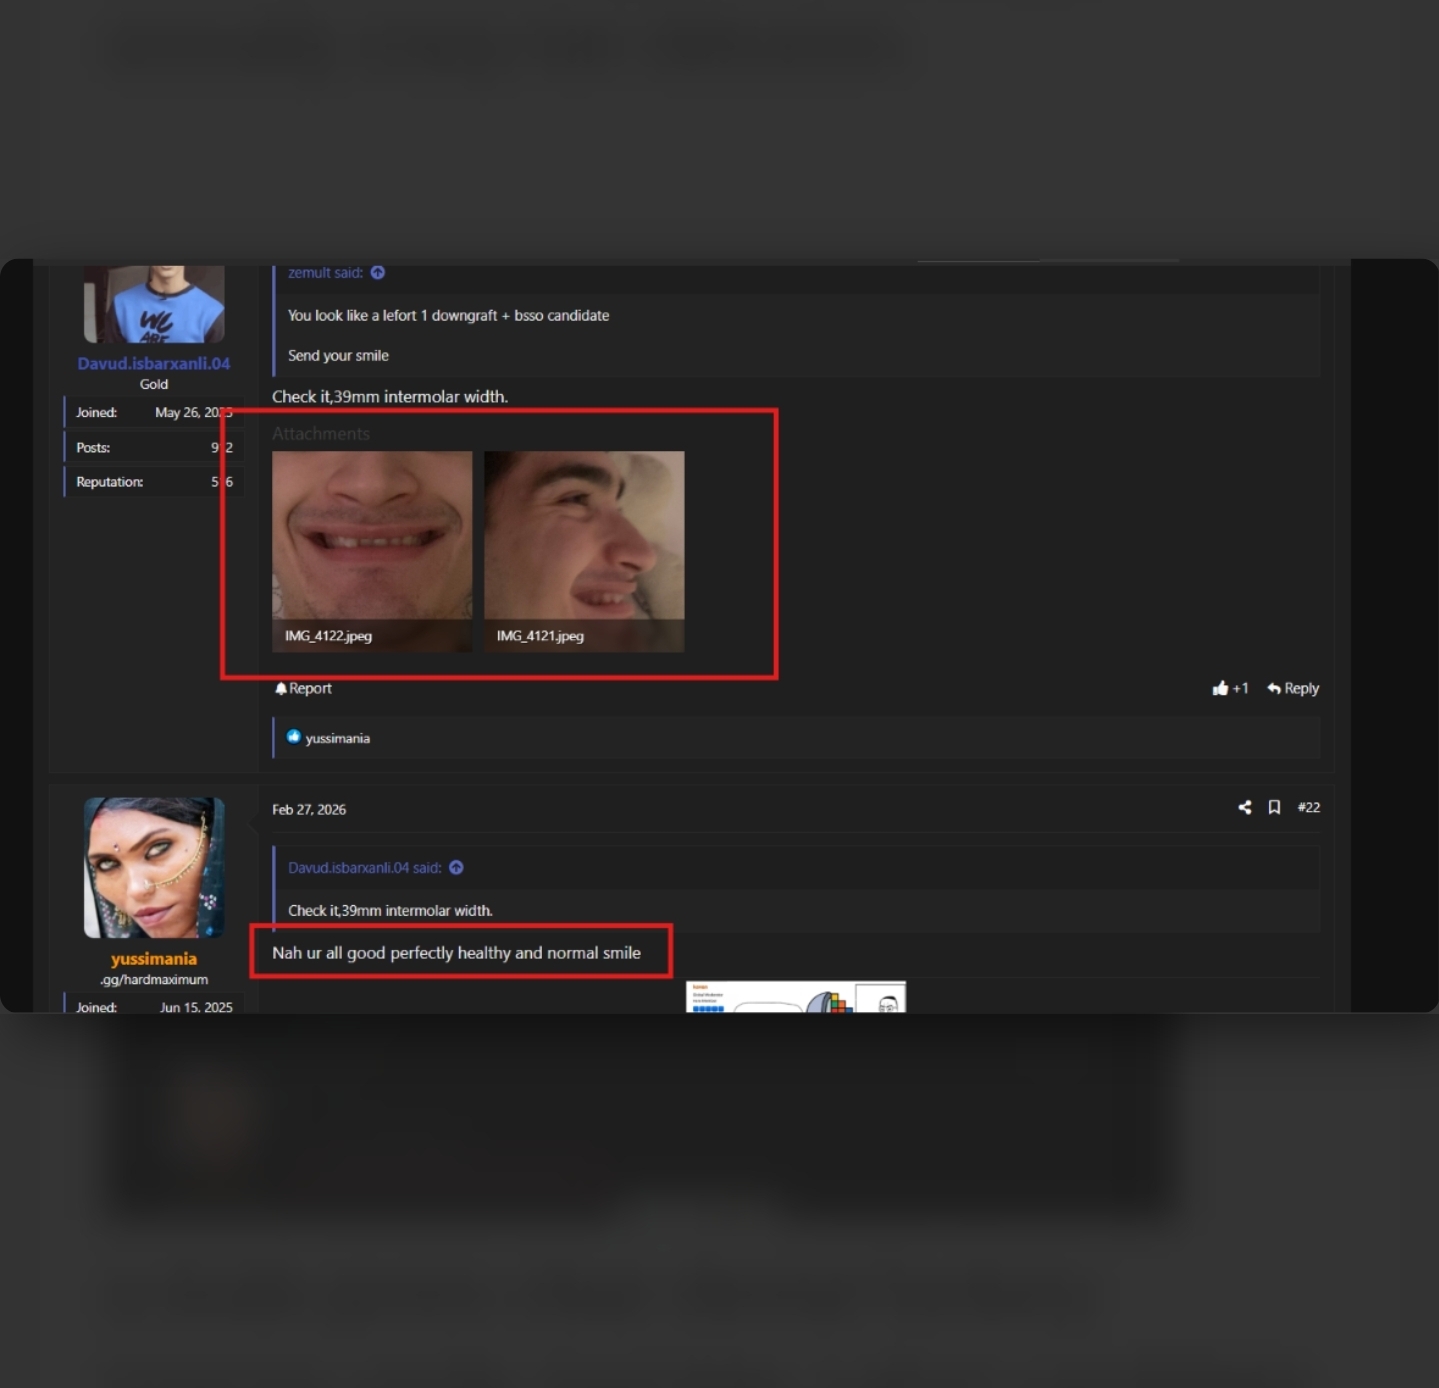Open the IMG_4121.jpeg attachment thumbnail
Viewport: 1439px width, 1388px height.
(x=584, y=551)
